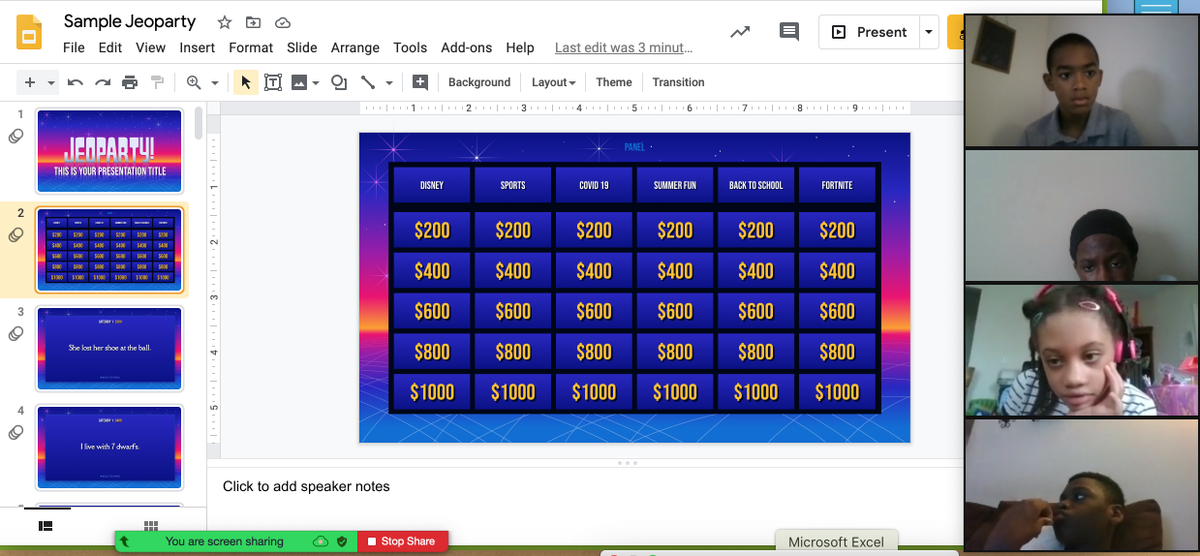Viewport: 1200px width, 556px height.
Task: Open comment history speech bubble
Action: point(789,32)
